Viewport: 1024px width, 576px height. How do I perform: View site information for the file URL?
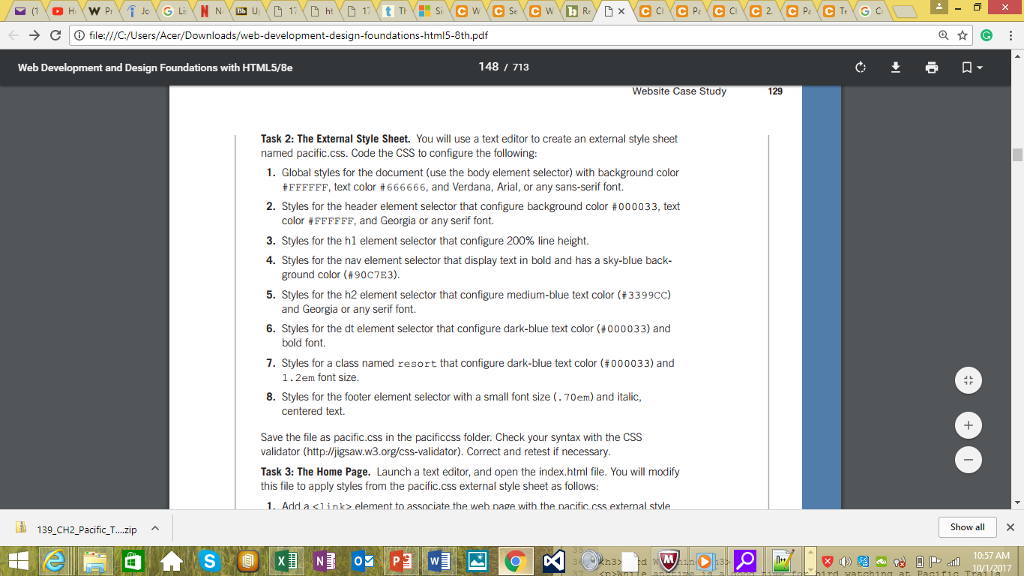coord(79,35)
